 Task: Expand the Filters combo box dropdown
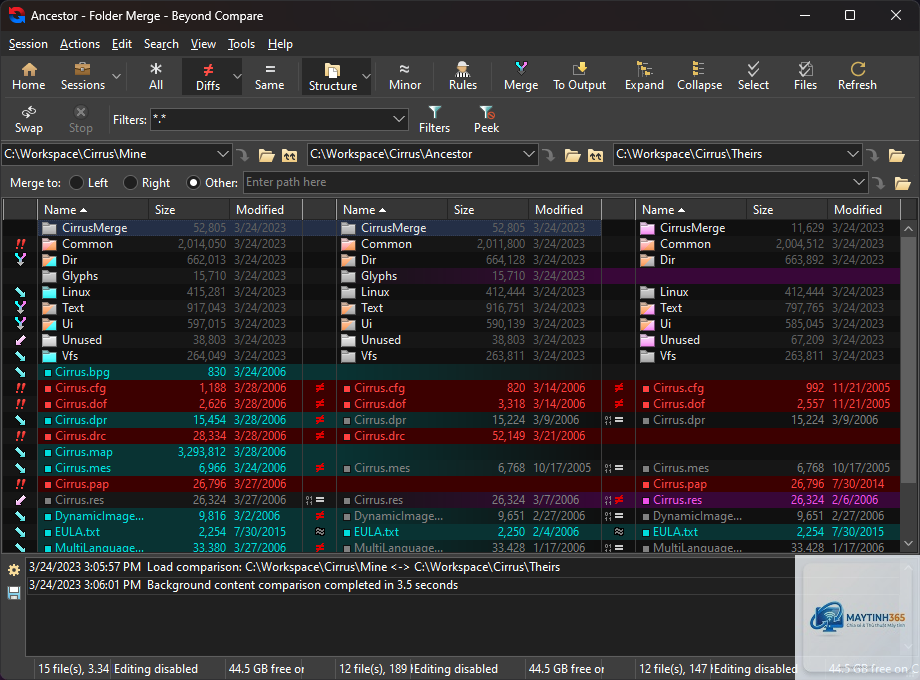click(x=399, y=119)
